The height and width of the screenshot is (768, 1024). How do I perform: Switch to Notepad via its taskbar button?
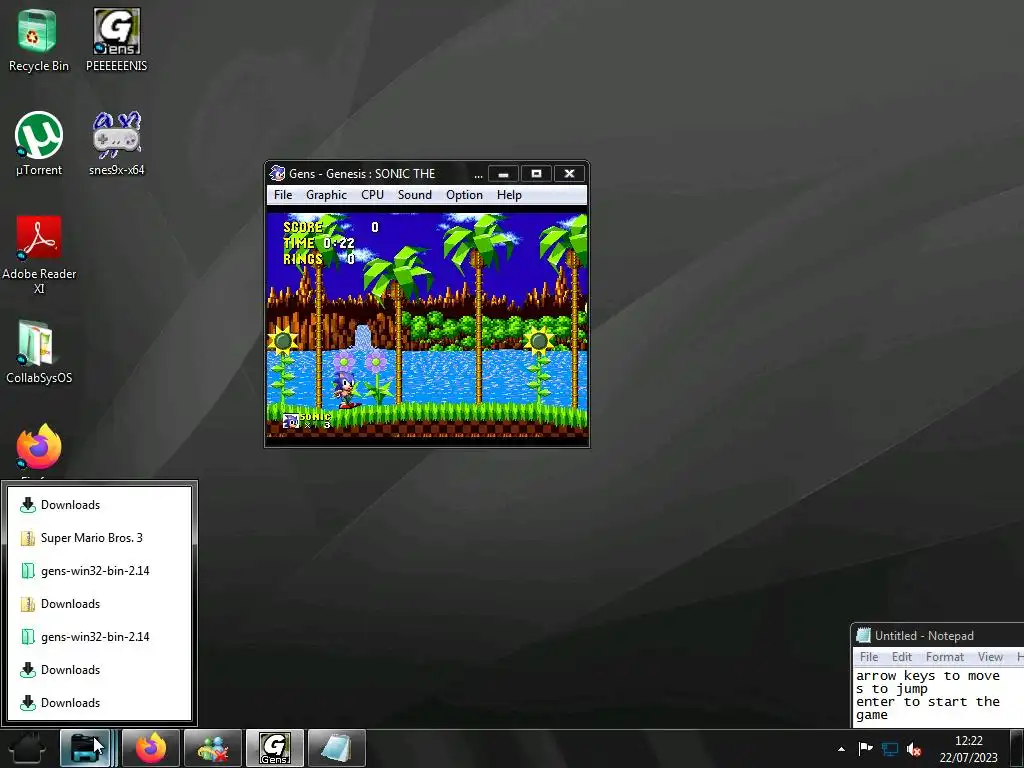(x=336, y=748)
